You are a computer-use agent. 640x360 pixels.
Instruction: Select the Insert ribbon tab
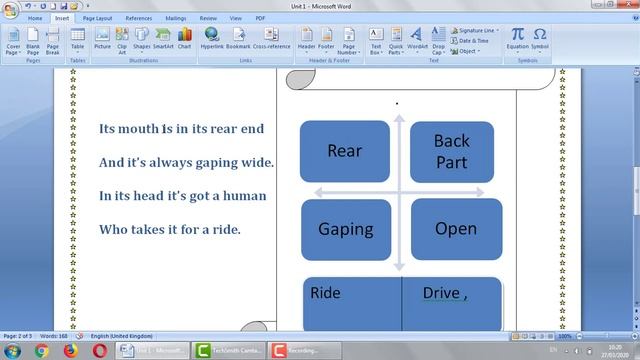click(62, 18)
